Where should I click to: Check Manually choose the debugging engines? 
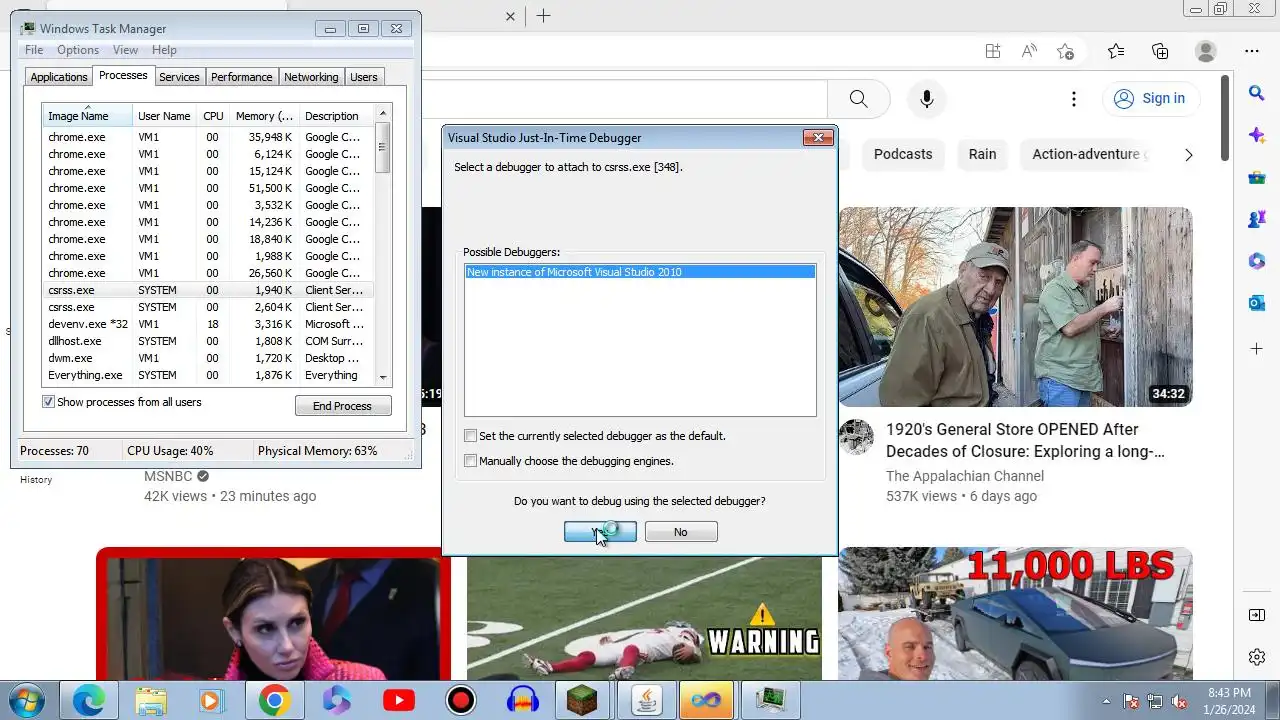tap(470, 461)
